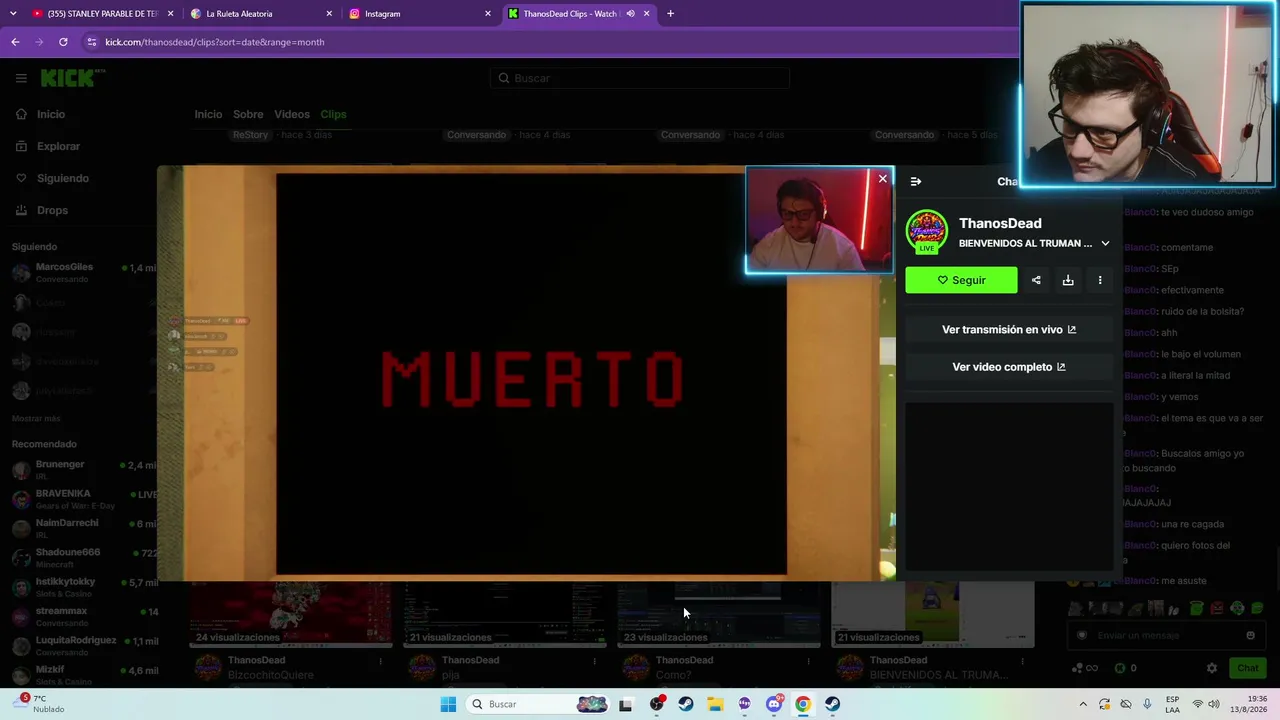Switch keyboard language ESP LAA
The width and height of the screenshot is (1280, 720).
point(1172,704)
